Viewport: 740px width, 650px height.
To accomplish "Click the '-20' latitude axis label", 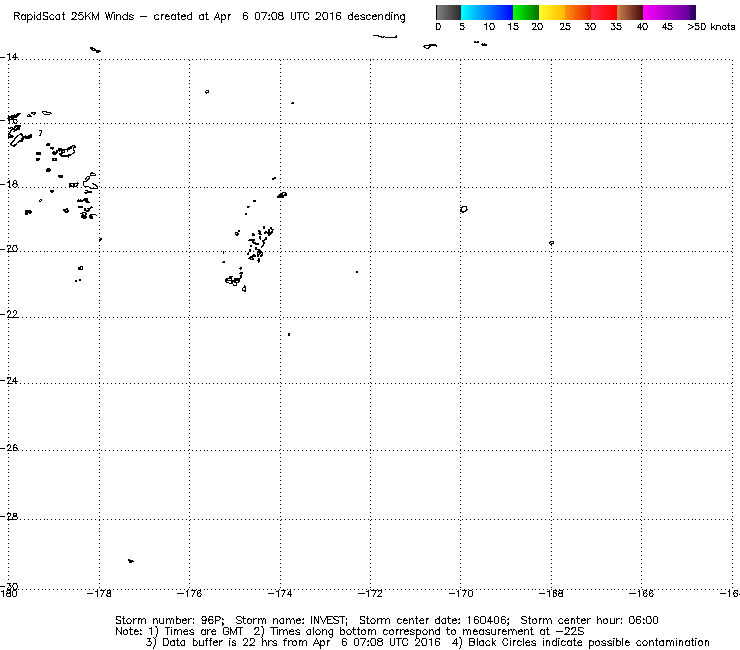I will [x=9, y=249].
